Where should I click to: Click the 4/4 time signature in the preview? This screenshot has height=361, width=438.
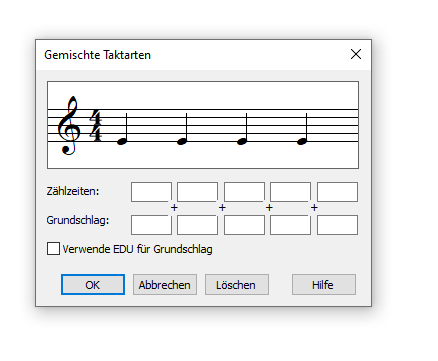point(95,126)
